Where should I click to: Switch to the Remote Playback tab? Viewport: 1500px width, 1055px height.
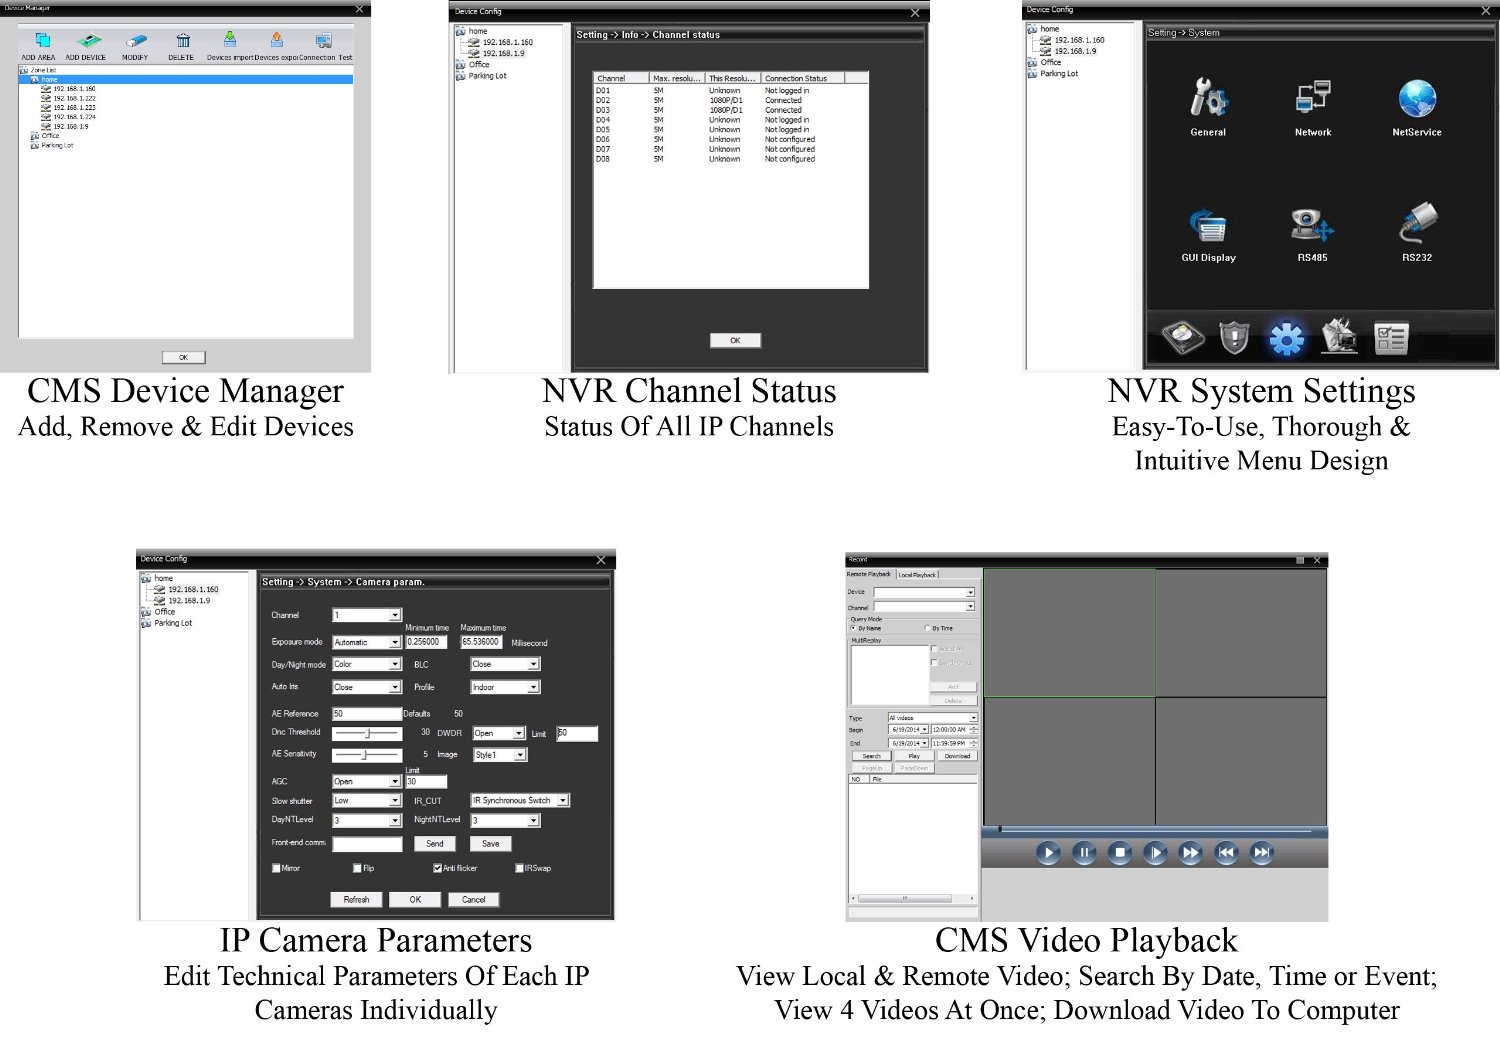(869, 574)
